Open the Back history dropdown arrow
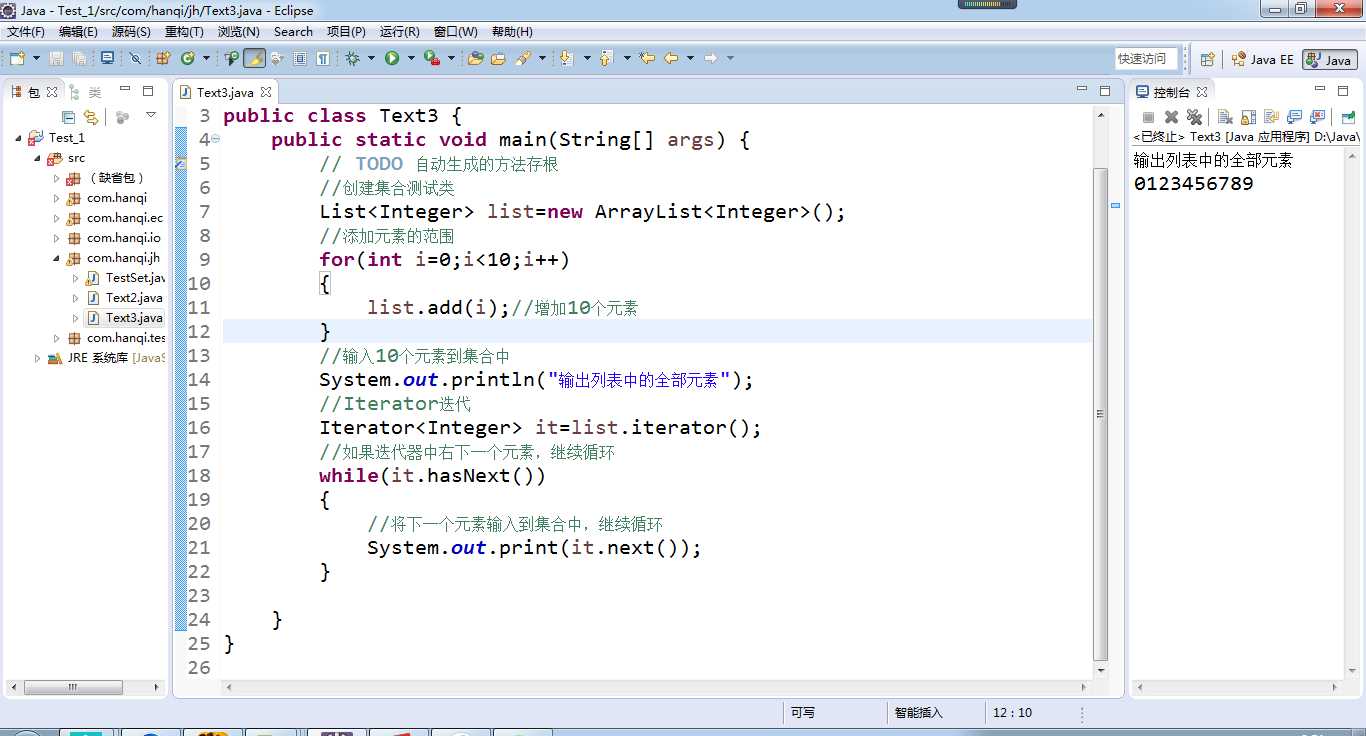This screenshot has height=736, width=1366. (690, 59)
